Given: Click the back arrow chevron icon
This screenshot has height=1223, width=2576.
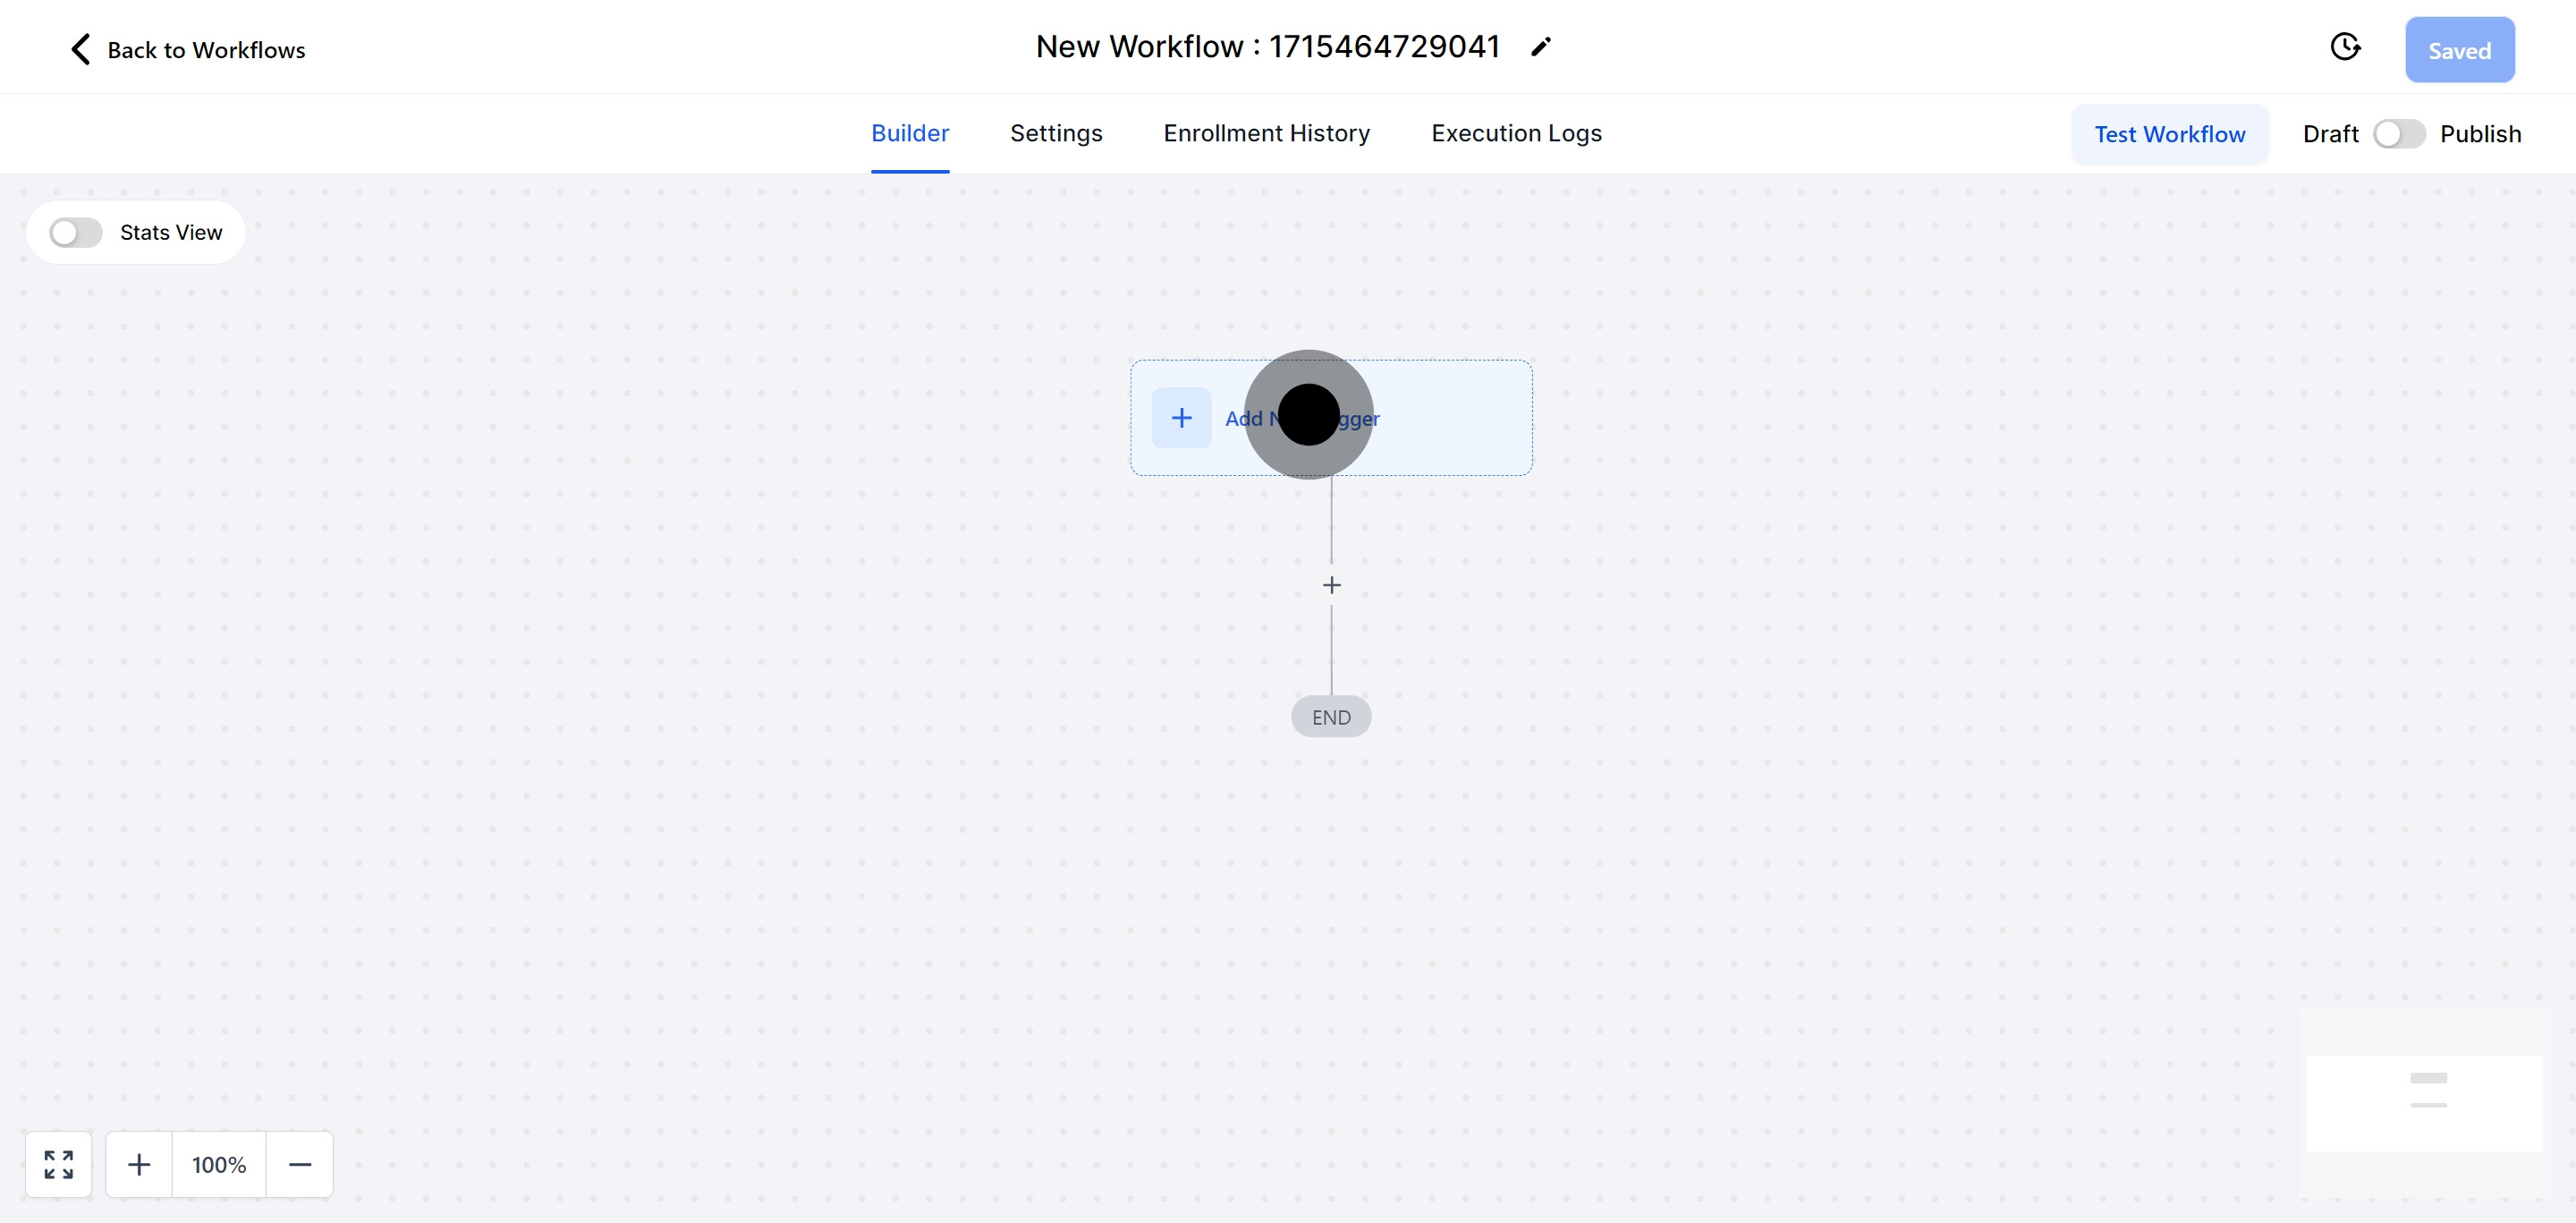Looking at the screenshot, I should [81, 49].
